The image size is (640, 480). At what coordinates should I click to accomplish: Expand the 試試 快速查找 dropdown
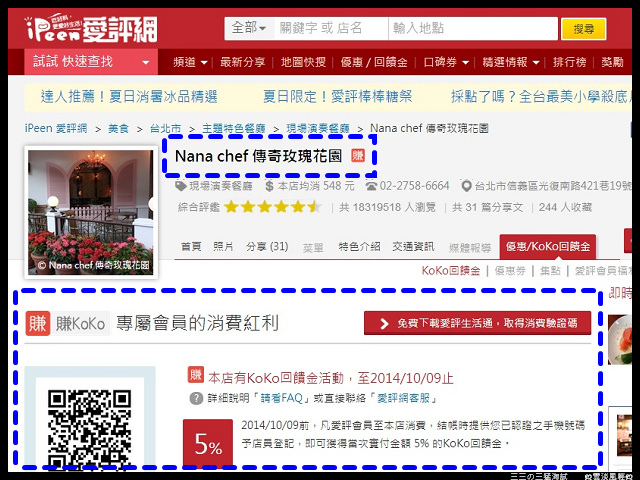(91, 62)
